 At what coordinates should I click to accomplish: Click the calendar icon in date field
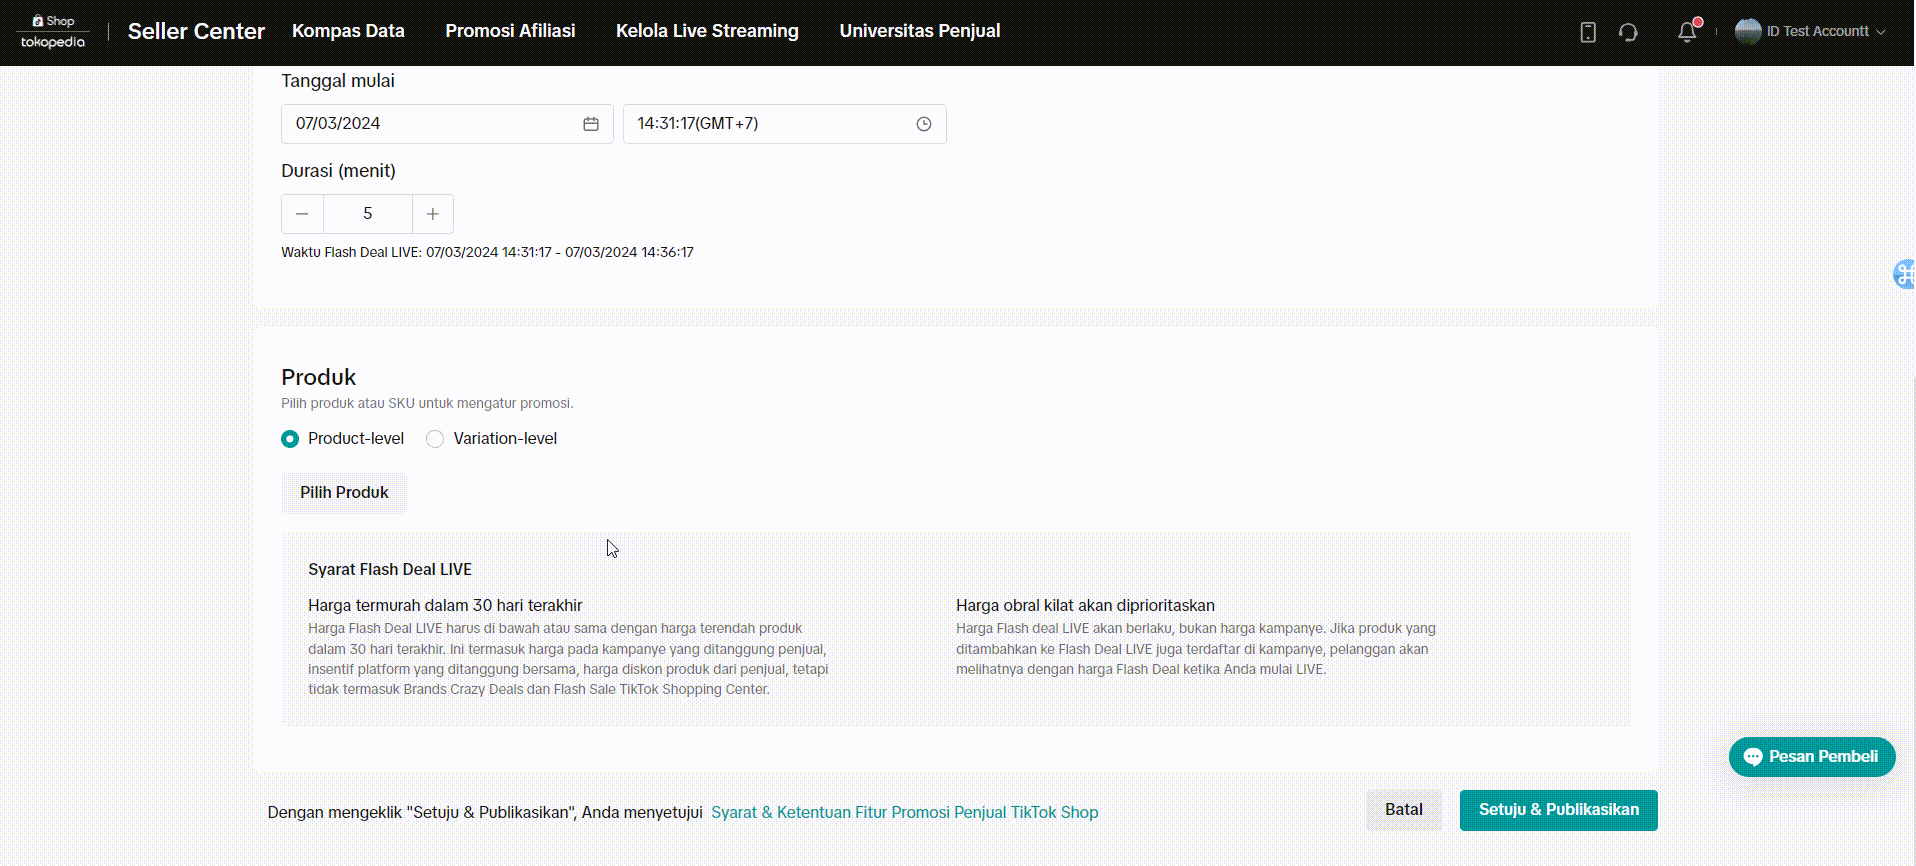(x=591, y=124)
